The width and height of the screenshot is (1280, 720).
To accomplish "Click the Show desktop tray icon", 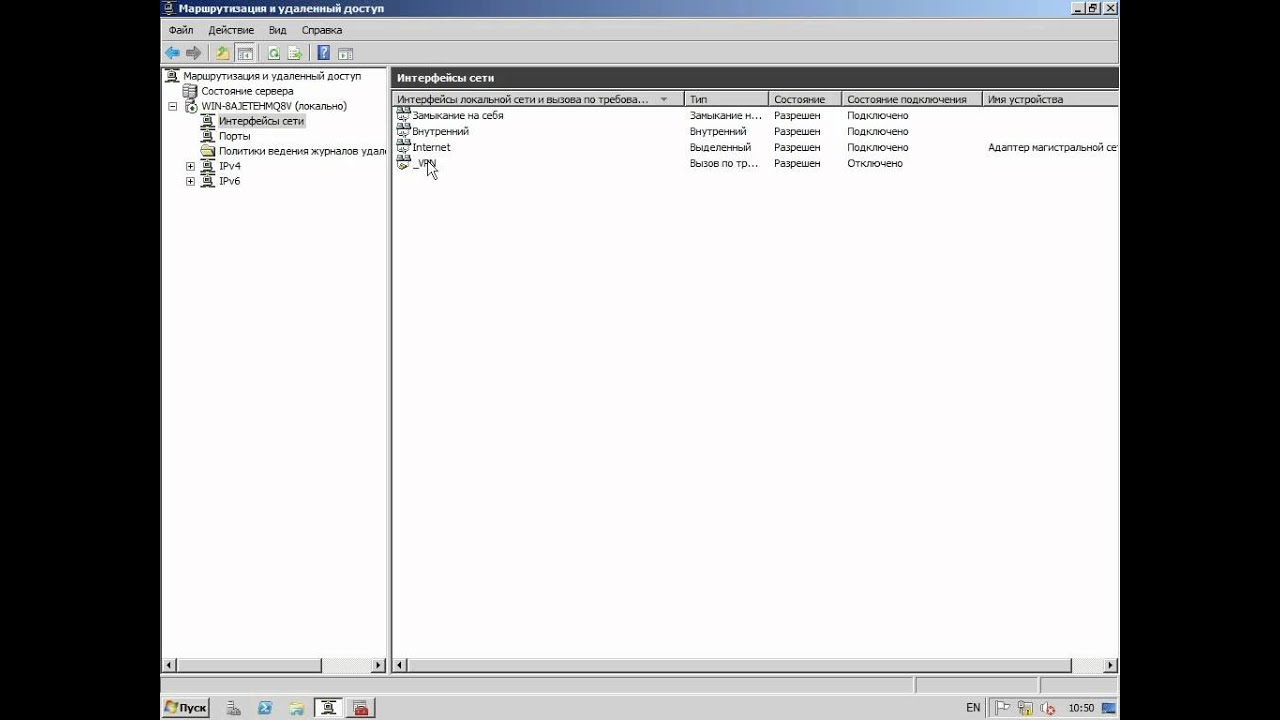I will (x=1108, y=708).
